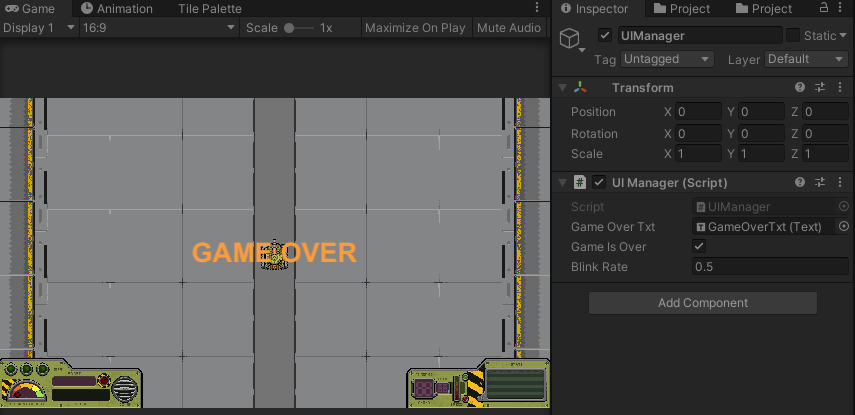The image size is (855, 415).
Task: Adjust the Game view Scale slider
Action: [299, 28]
